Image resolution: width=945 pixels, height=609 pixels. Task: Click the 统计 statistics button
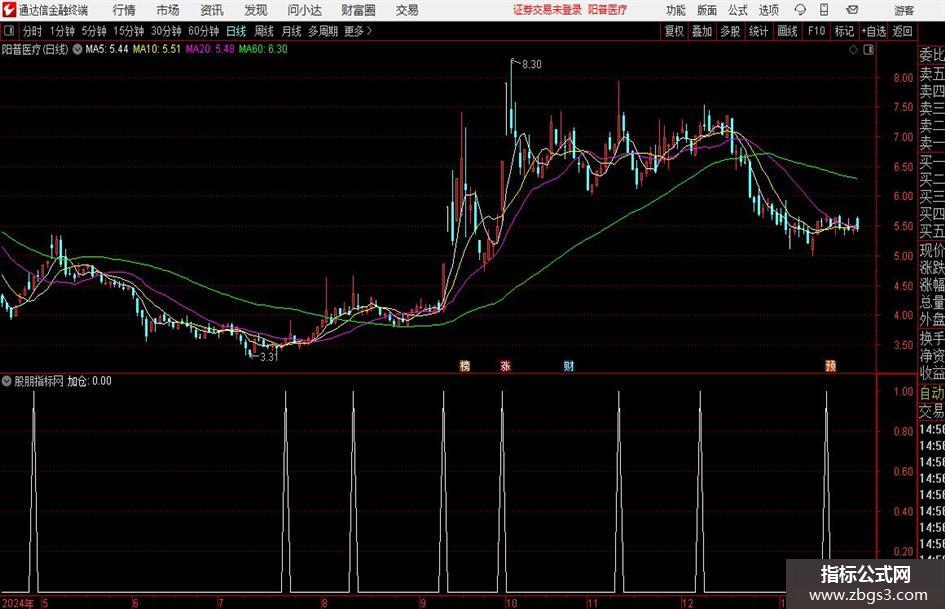758,31
